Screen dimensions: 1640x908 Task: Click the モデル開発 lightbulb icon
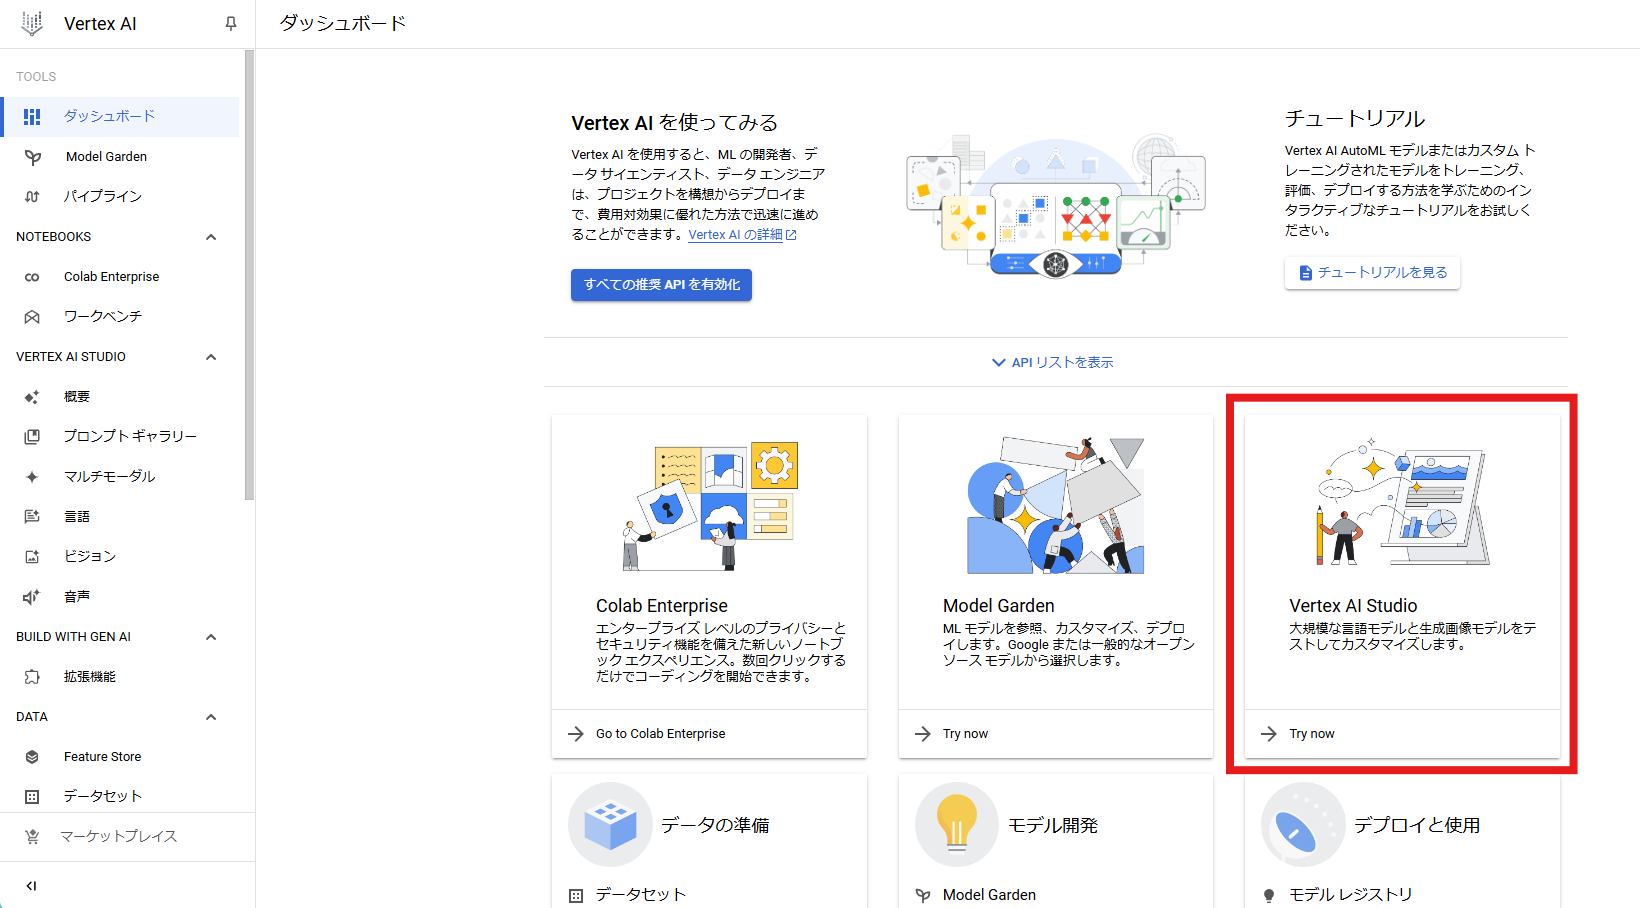coord(957,825)
